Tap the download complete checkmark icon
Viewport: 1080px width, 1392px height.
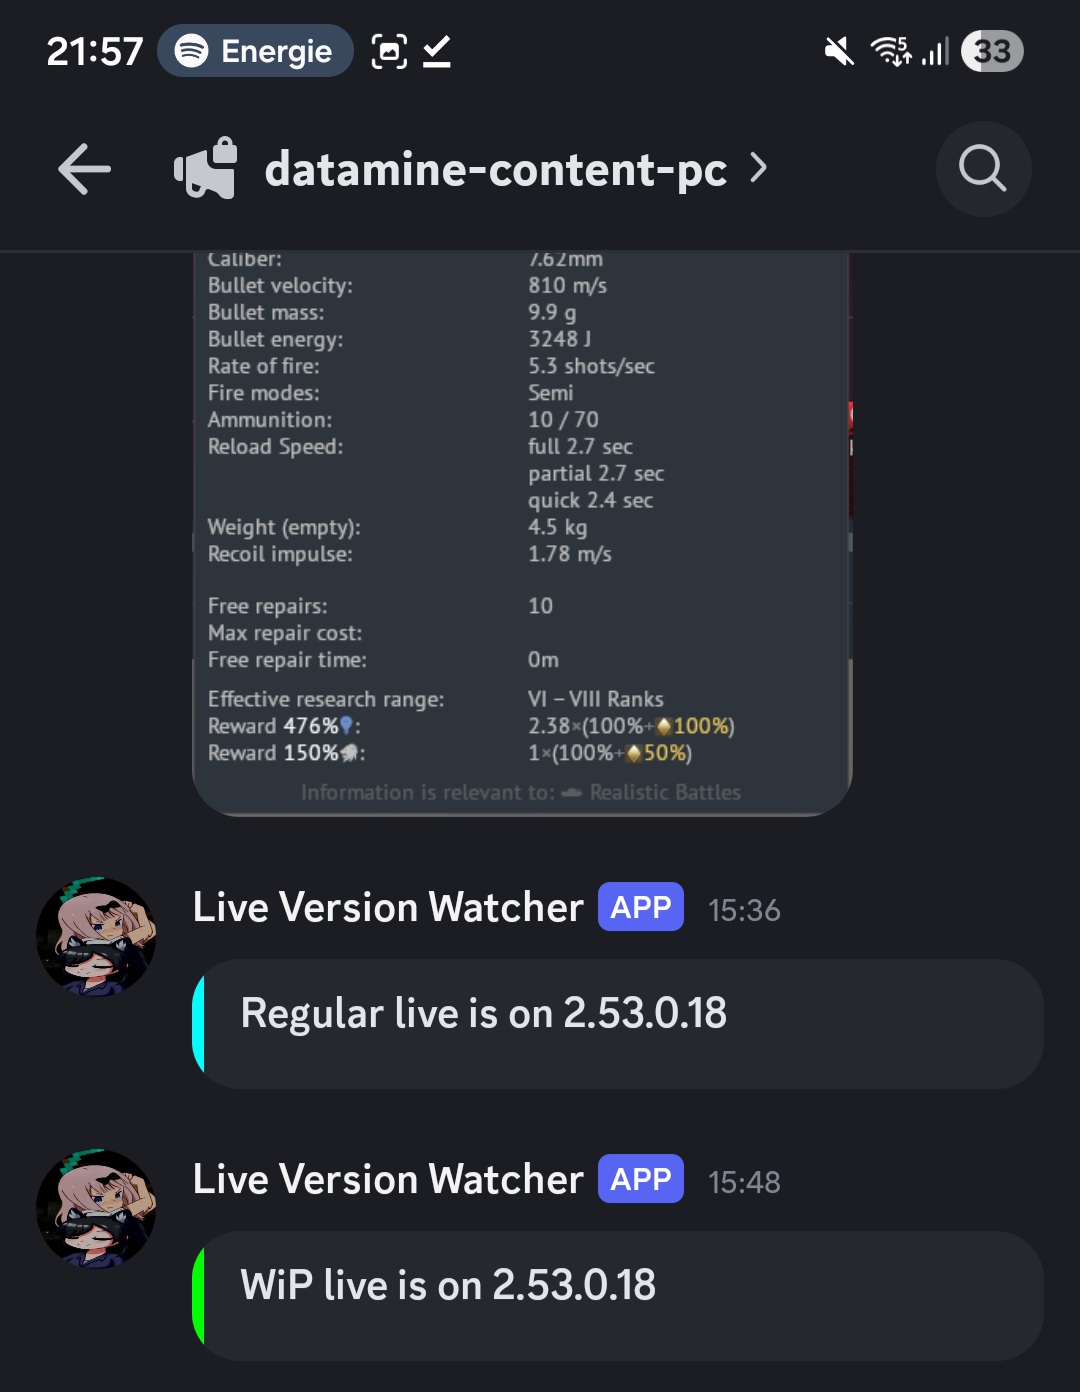tap(437, 51)
